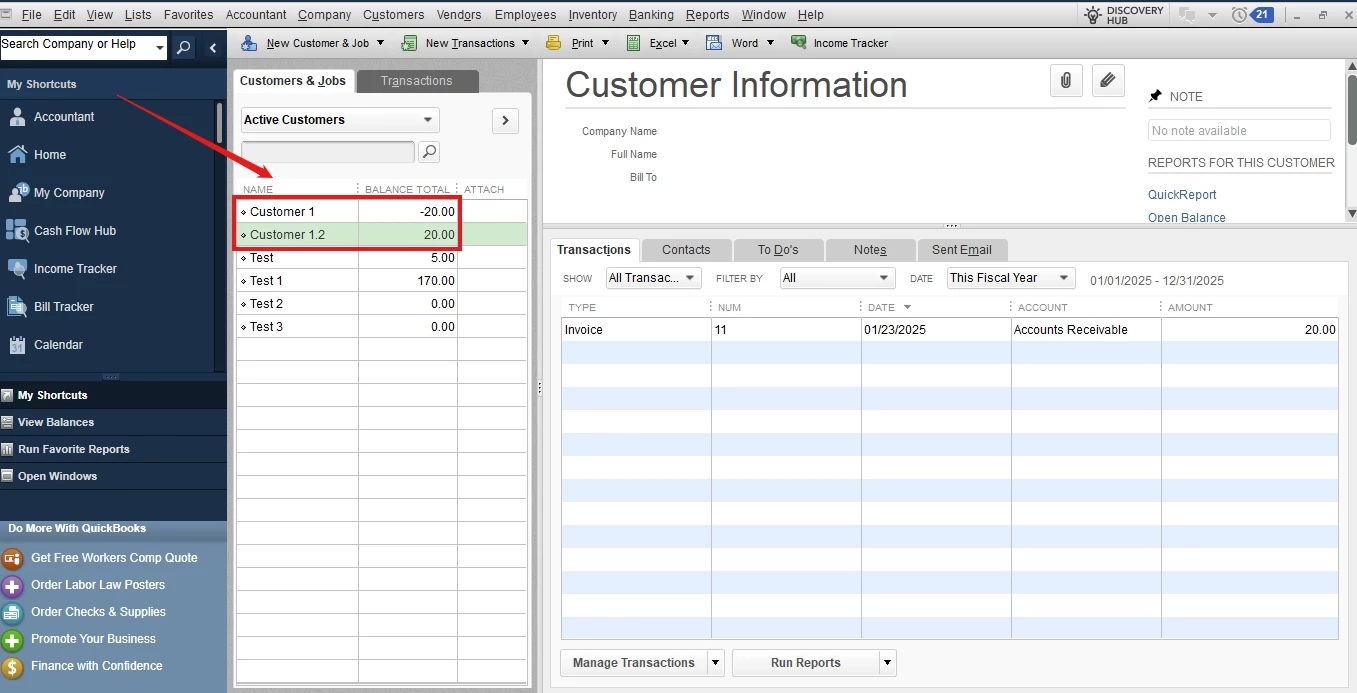Click the Discovery Hub lightbulb icon

pos(1093,15)
